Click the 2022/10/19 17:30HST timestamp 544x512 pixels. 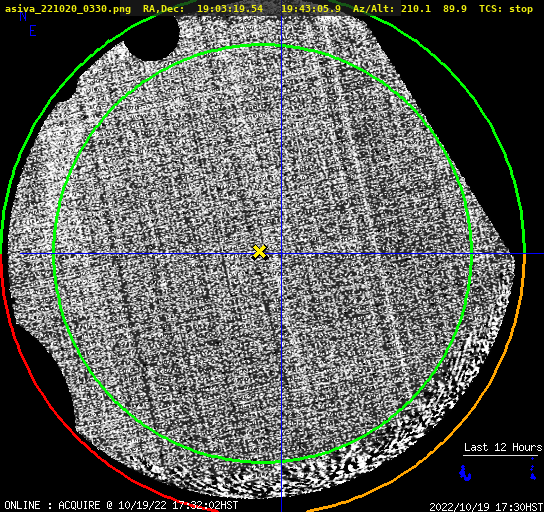(486, 507)
